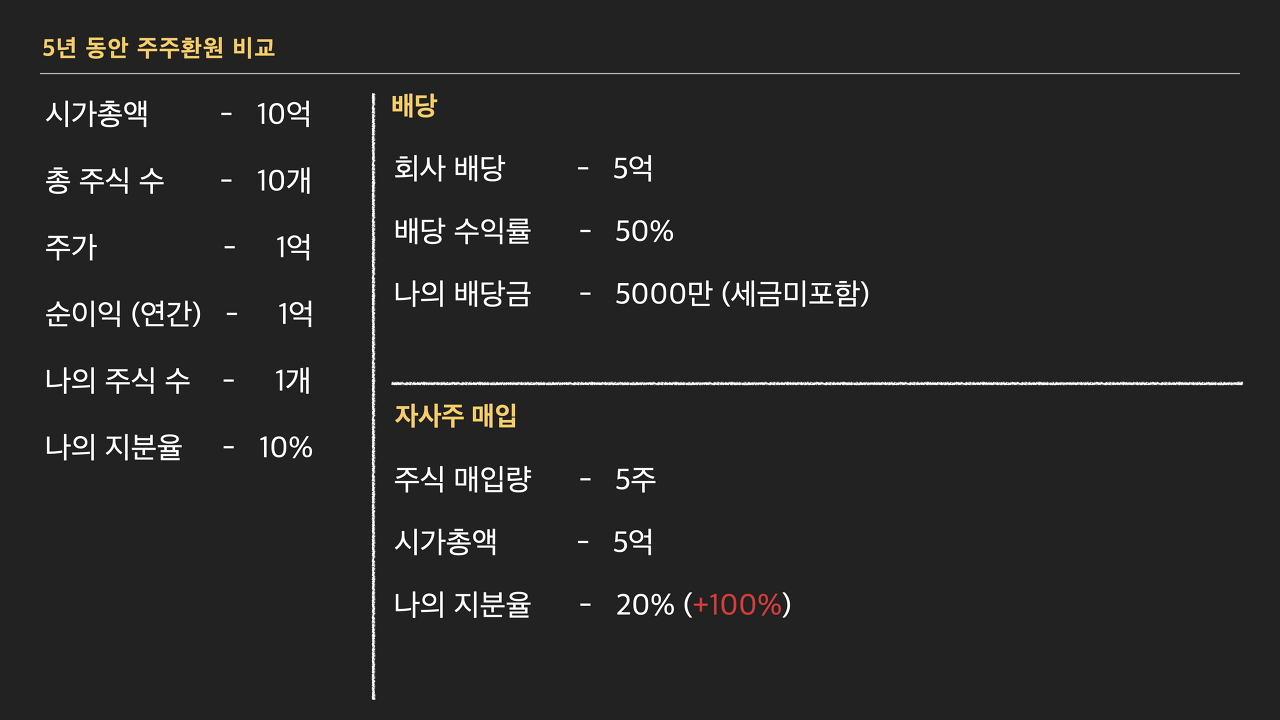Select the yellow '자사주 매입' heading
Viewport: 1280px width, 720px height.
point(456,415)
